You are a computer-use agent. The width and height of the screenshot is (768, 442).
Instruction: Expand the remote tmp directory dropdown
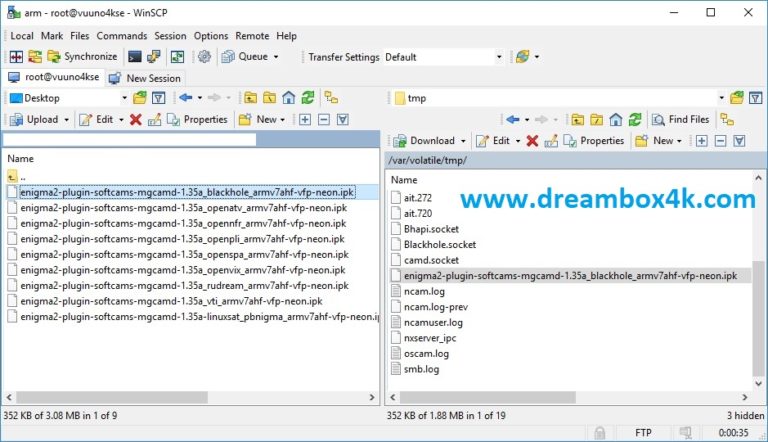pos(719,98)
